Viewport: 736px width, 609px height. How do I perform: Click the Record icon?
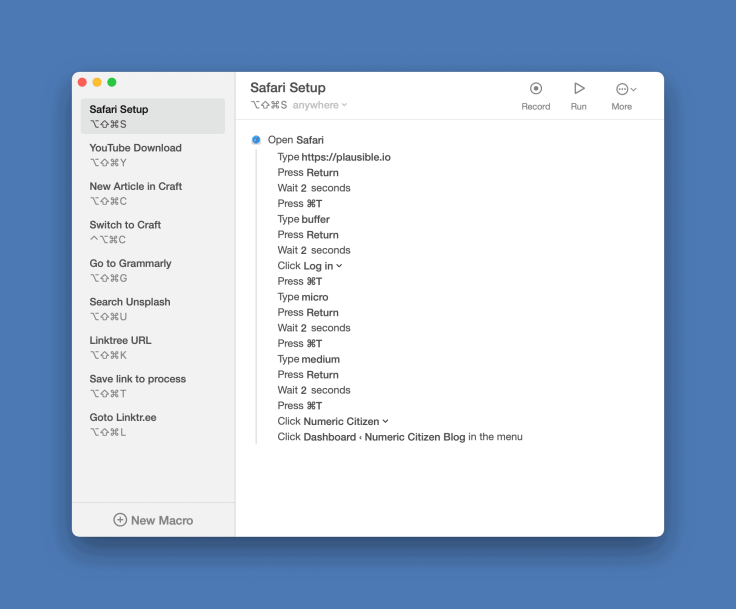click(536, 88)
